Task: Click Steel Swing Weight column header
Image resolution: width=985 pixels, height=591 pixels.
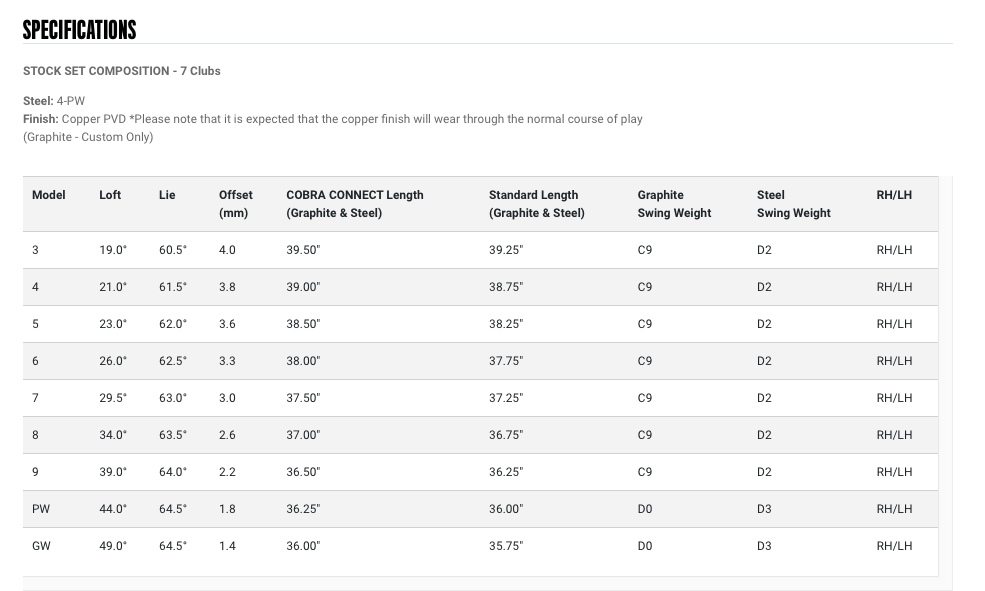Action: click(793, 204)
